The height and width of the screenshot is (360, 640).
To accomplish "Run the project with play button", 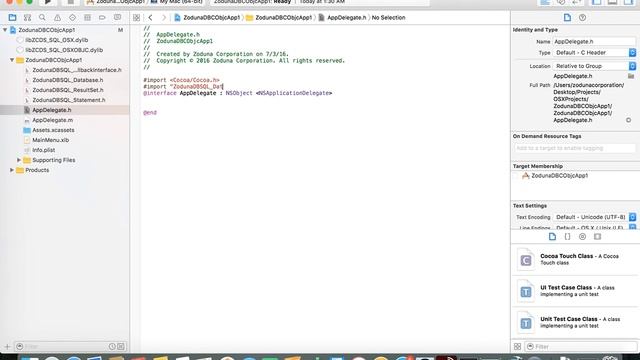I will tap(47, 2).
